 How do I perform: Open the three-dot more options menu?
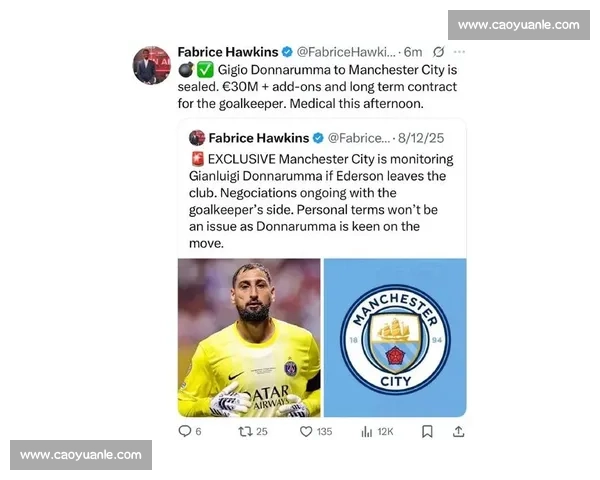pos(459,52)
